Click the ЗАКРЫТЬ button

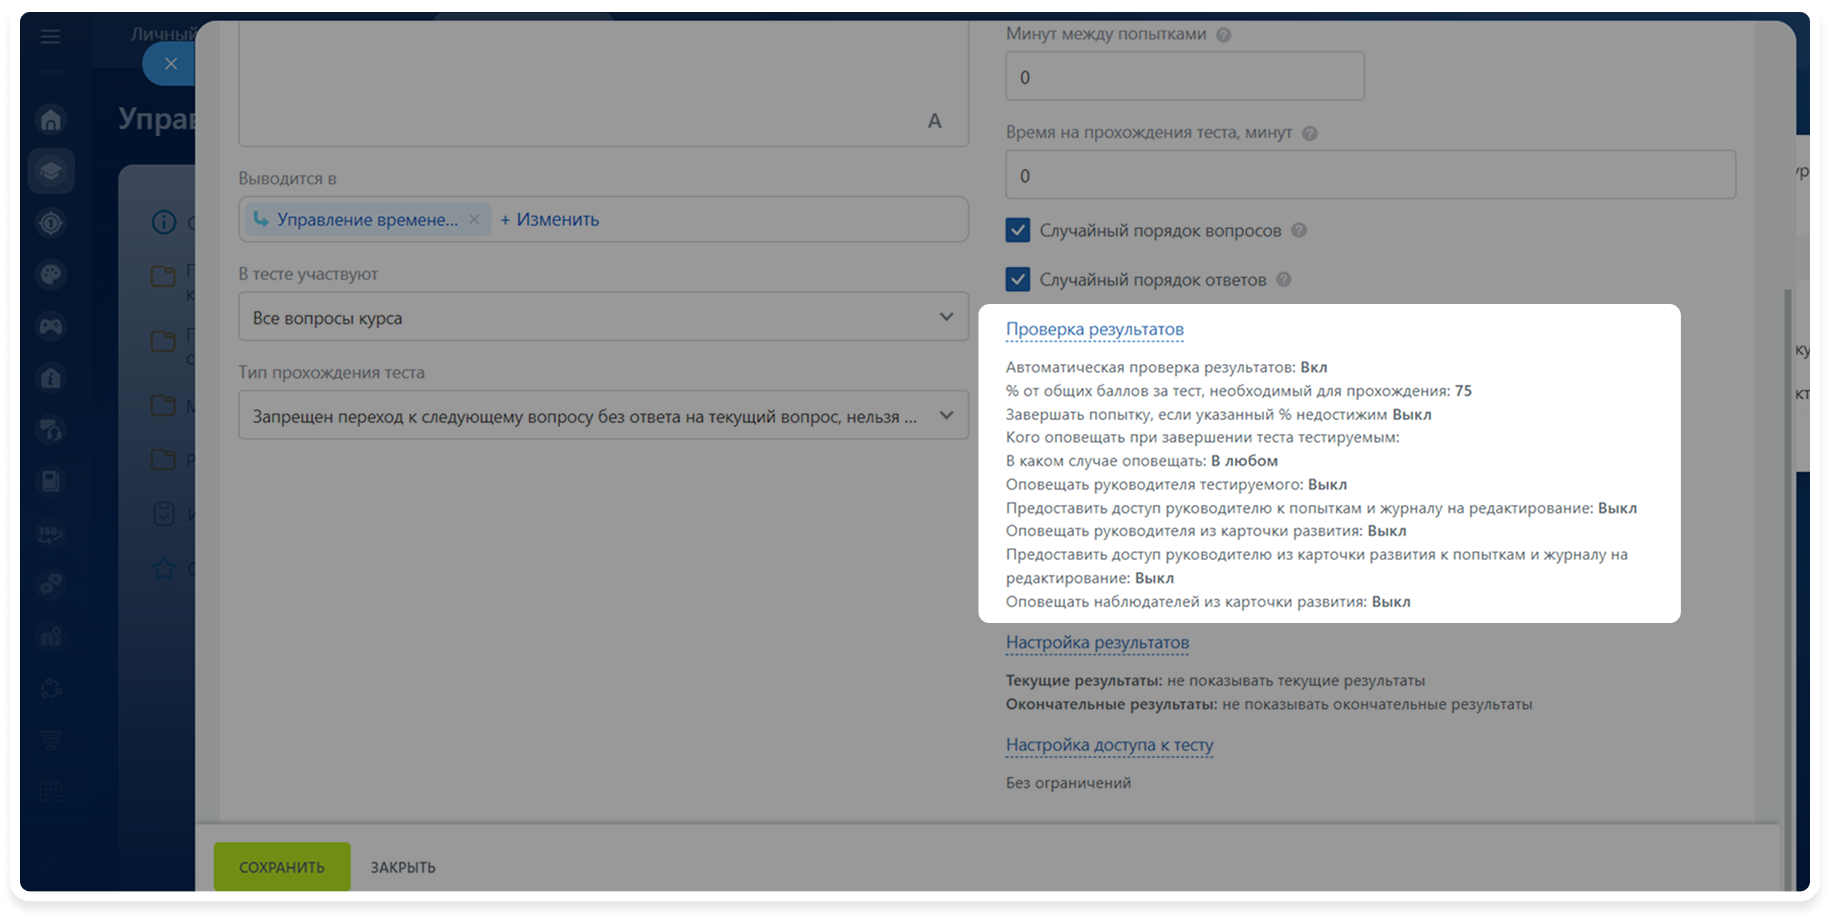click(x=403, y=867)
